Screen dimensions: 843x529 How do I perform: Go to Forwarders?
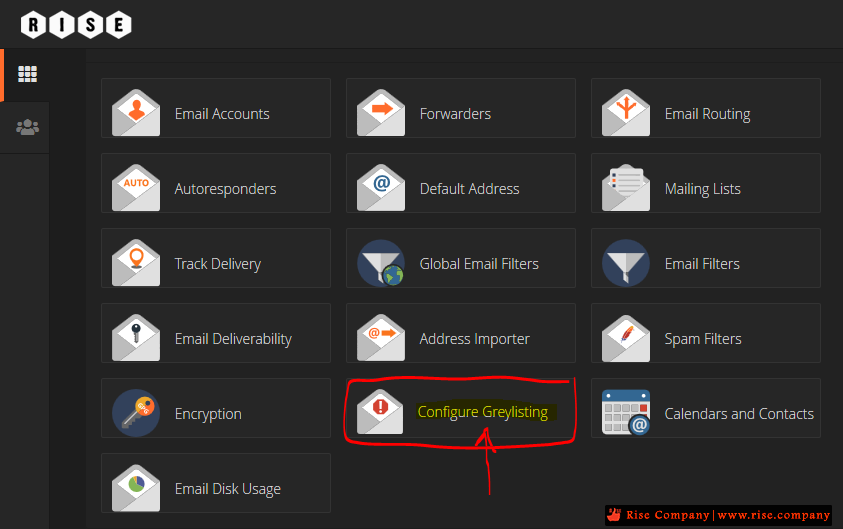455,114
